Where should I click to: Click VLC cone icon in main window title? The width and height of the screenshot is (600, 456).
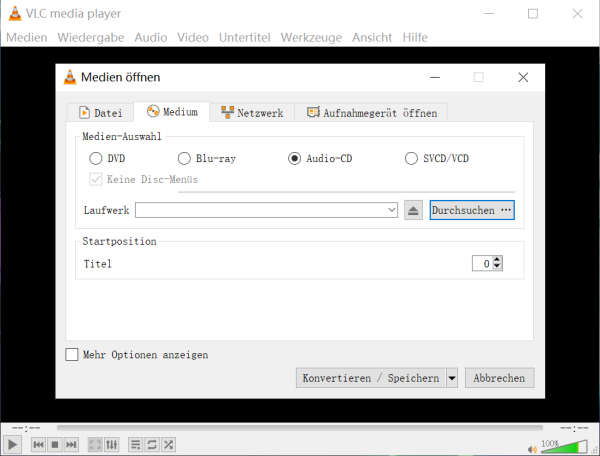tap(15, 13)
